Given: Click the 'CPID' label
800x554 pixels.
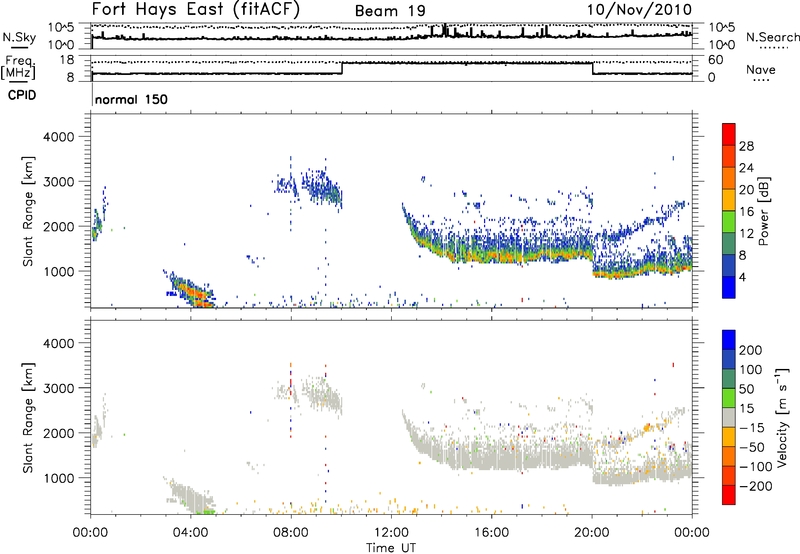Looking at the screenshot, I should 22,95.
